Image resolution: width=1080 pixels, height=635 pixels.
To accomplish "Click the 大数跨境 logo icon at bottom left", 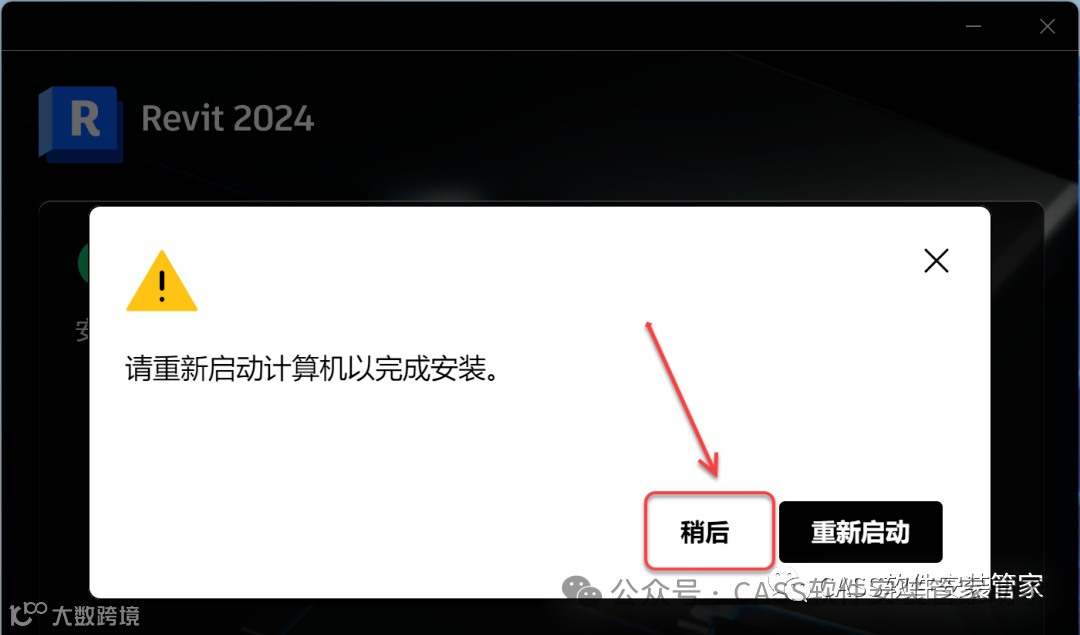I will click(x=28, y=614).
